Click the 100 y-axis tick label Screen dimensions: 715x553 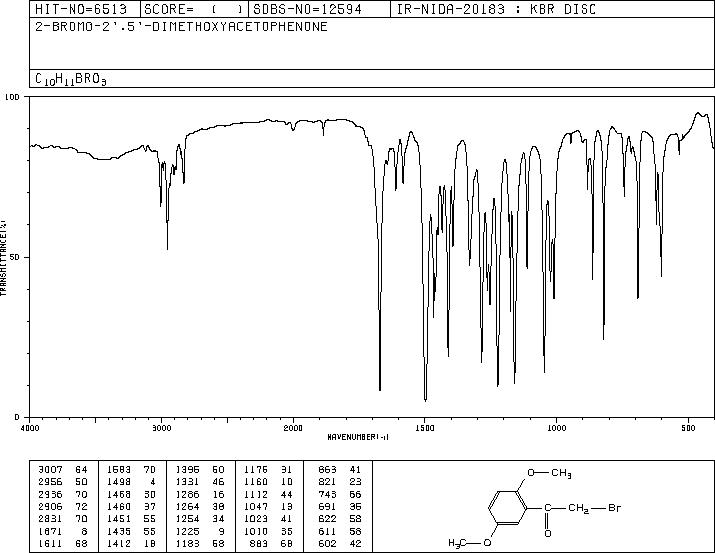click(x=12, y=97)
